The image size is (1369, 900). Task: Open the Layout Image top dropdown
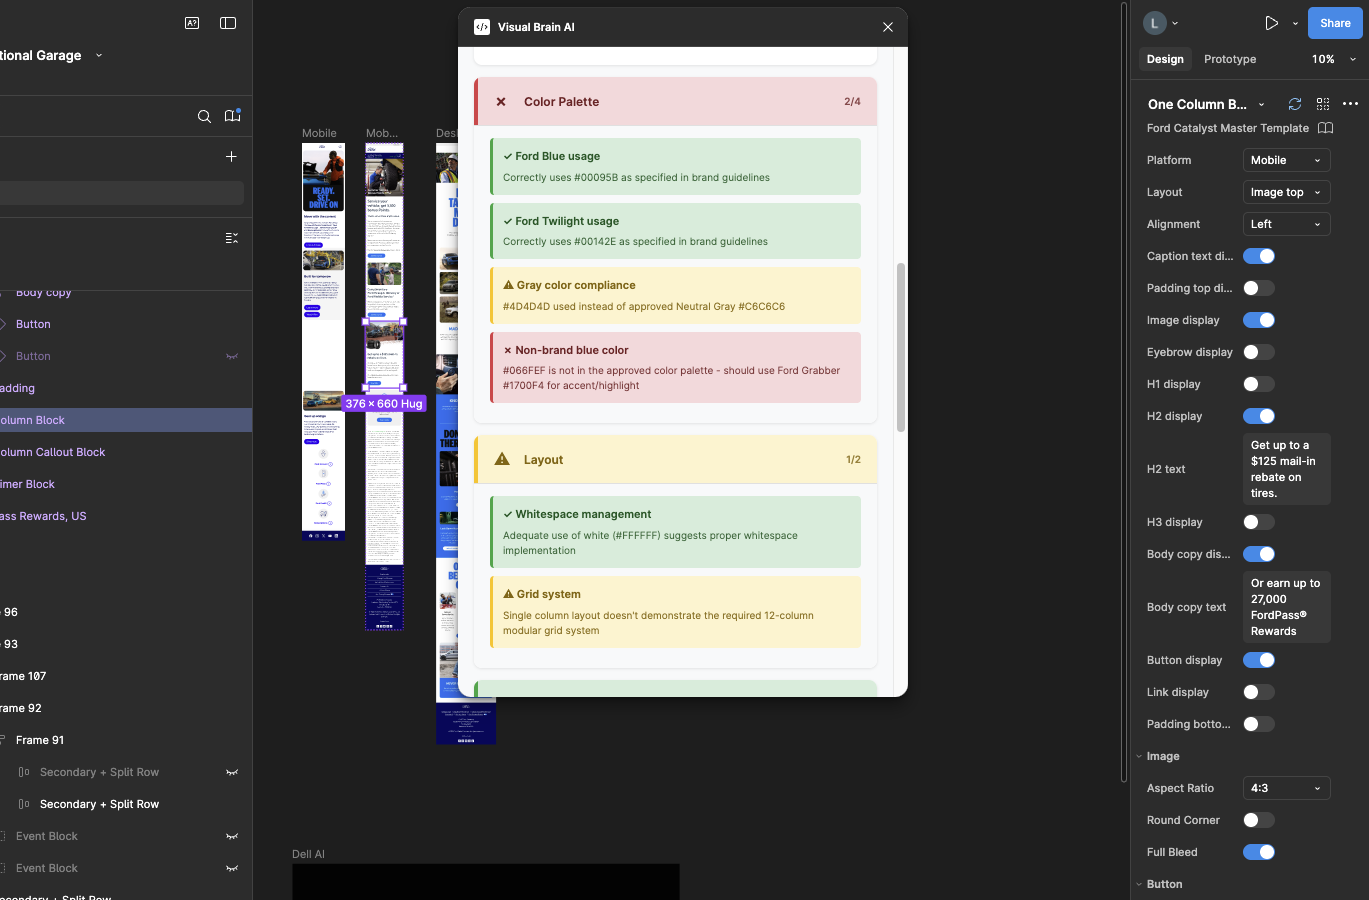coord(1286,192)
